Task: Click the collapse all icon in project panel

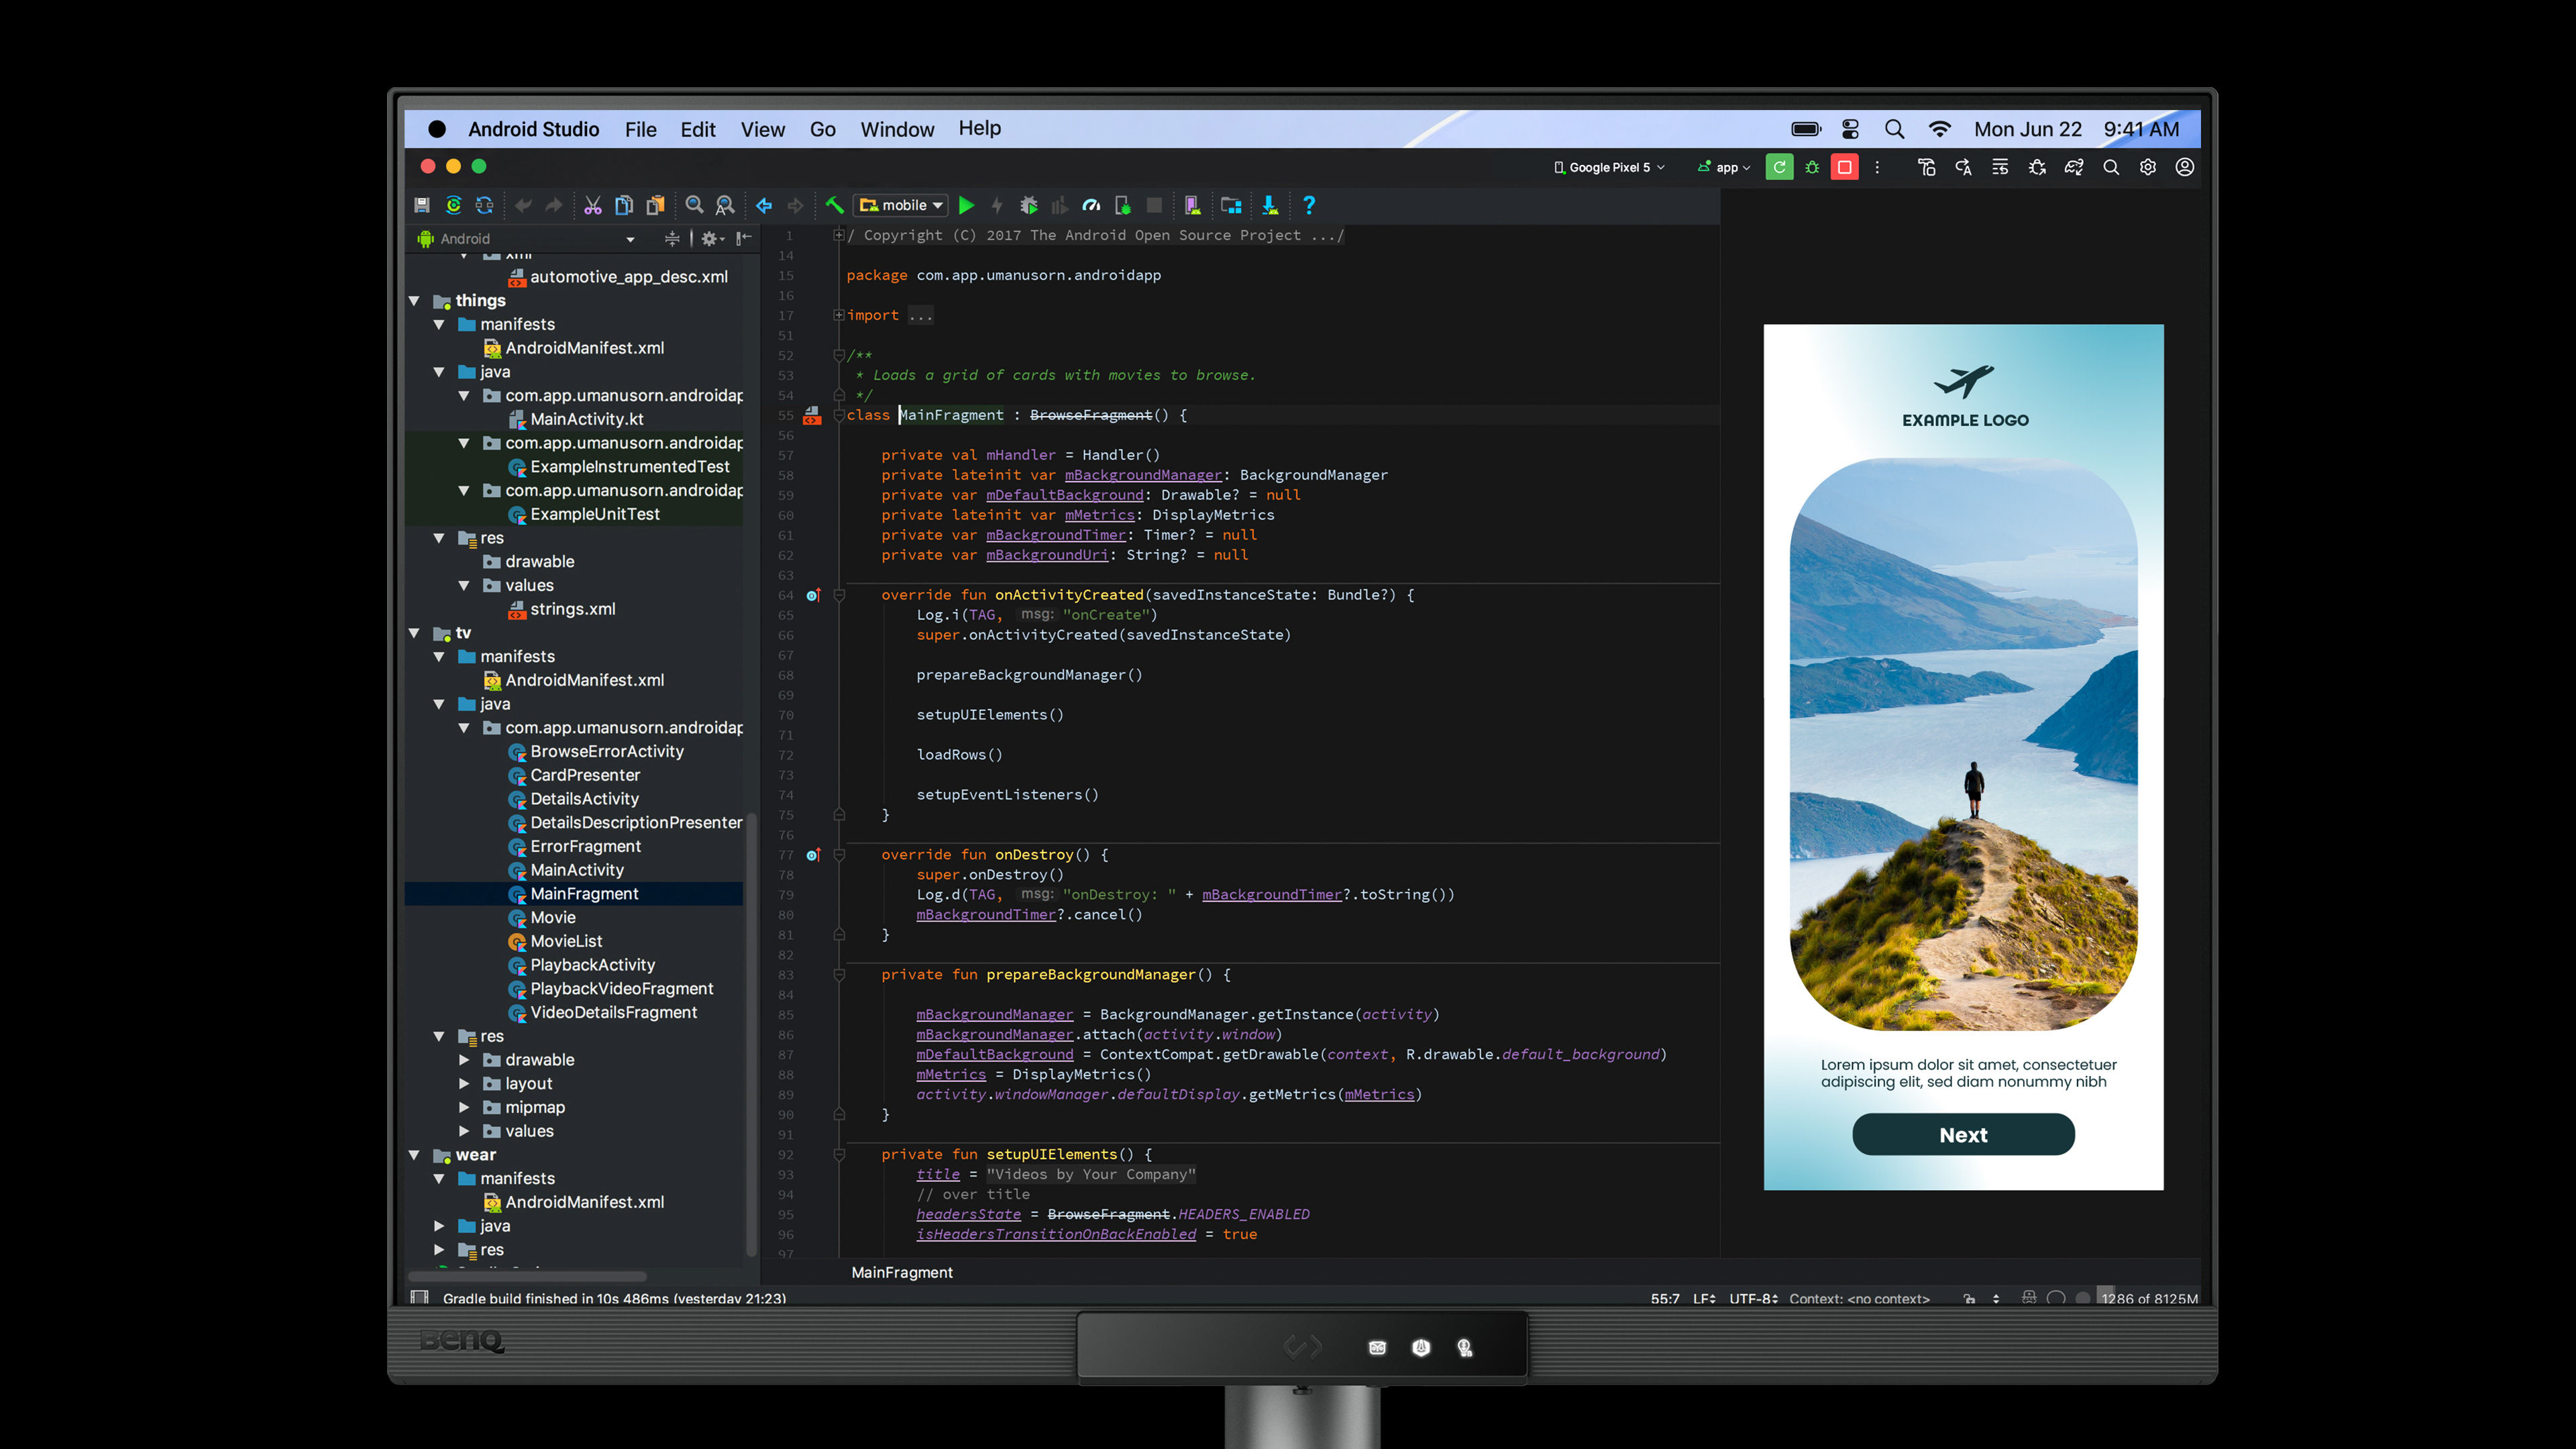Action: [672, 238]
